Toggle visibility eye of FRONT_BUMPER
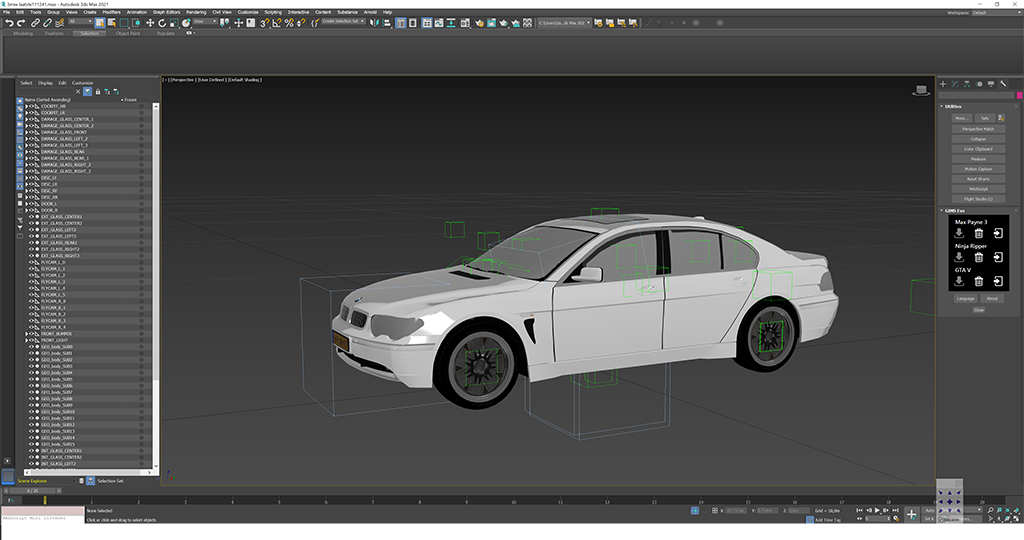This screenshot has height=540, width=1024. click(31, 334)
